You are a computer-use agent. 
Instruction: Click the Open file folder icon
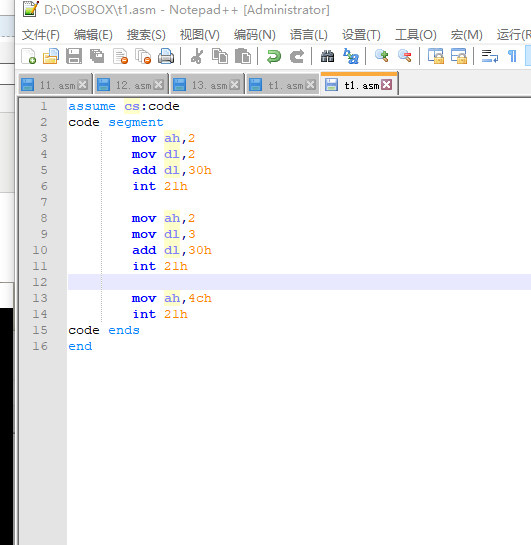(x=51, y=56)
